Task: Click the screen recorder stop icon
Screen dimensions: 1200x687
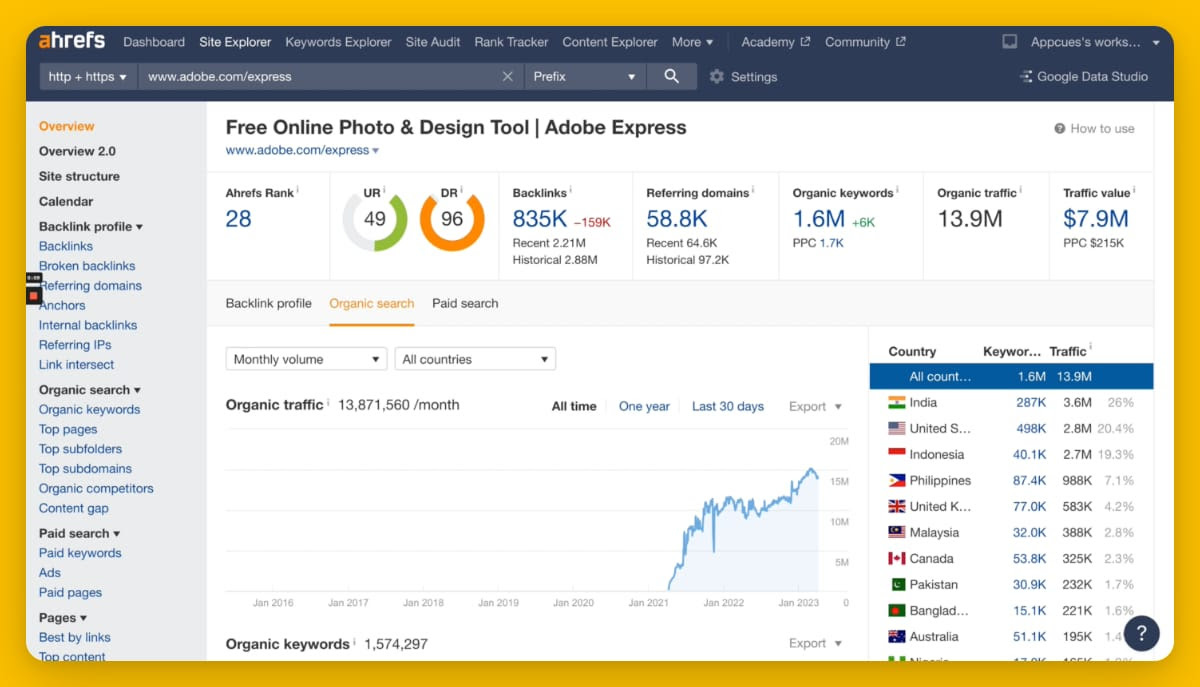Action: [x=34, y=296]
